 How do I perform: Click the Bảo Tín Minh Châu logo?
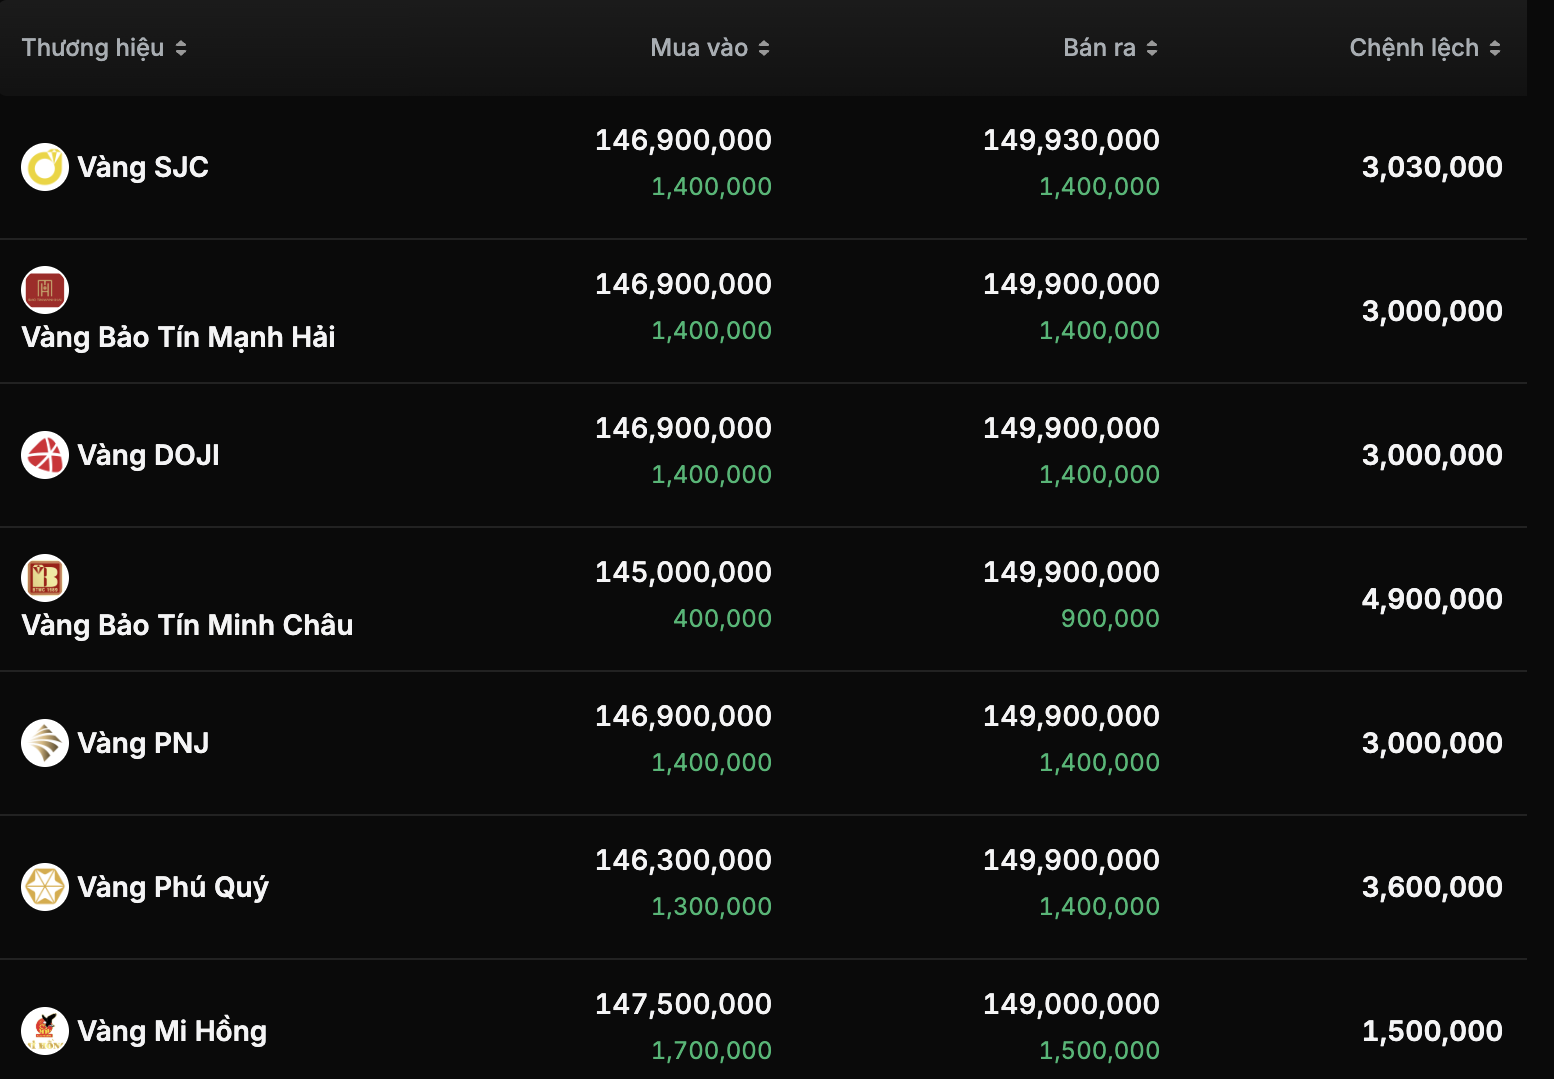coord(45,578)
